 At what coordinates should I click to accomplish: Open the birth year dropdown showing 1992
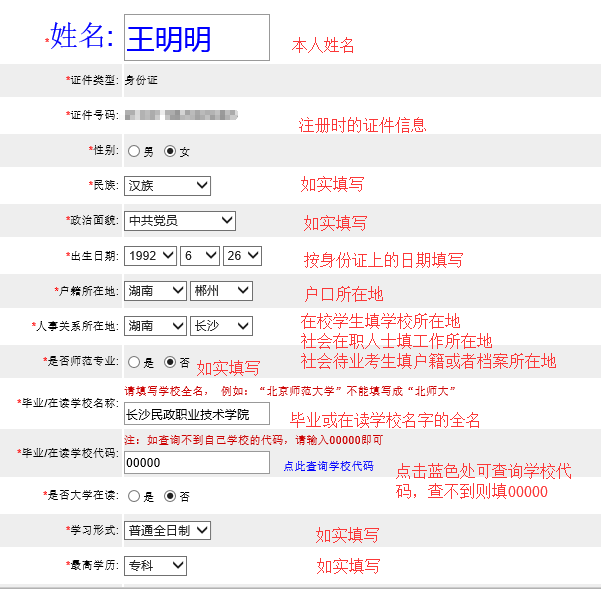pos(150,256)
